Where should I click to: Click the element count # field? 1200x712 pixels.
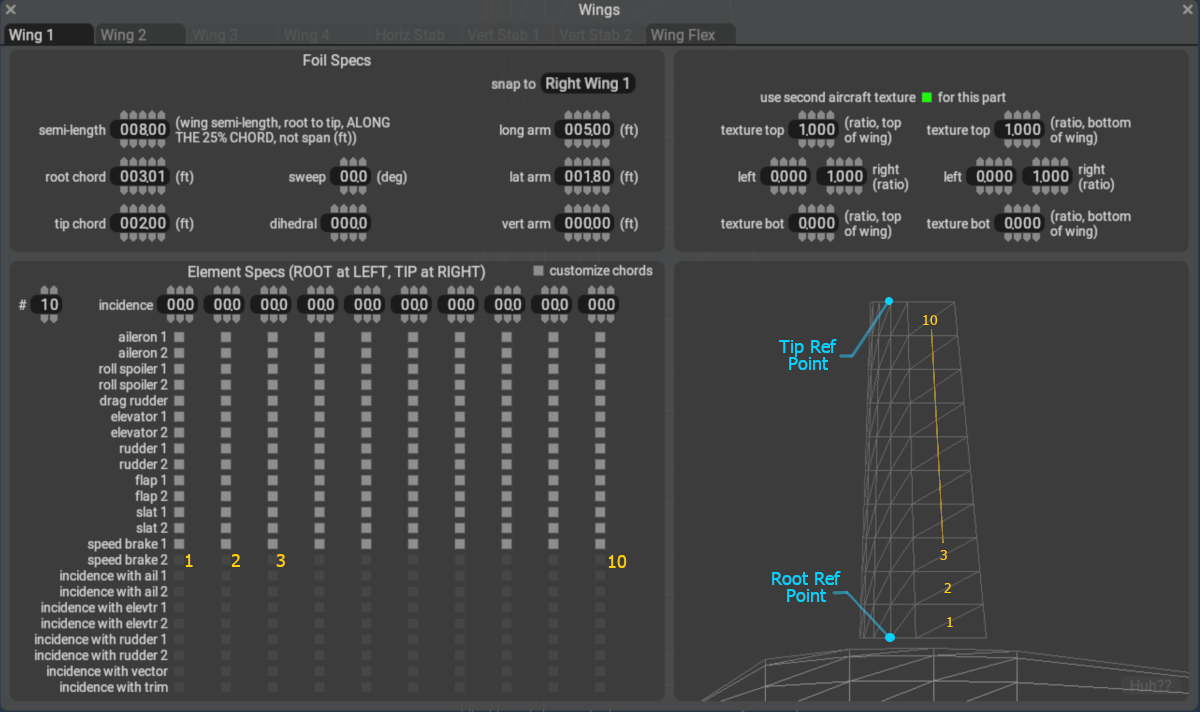(x=46, y=305)
